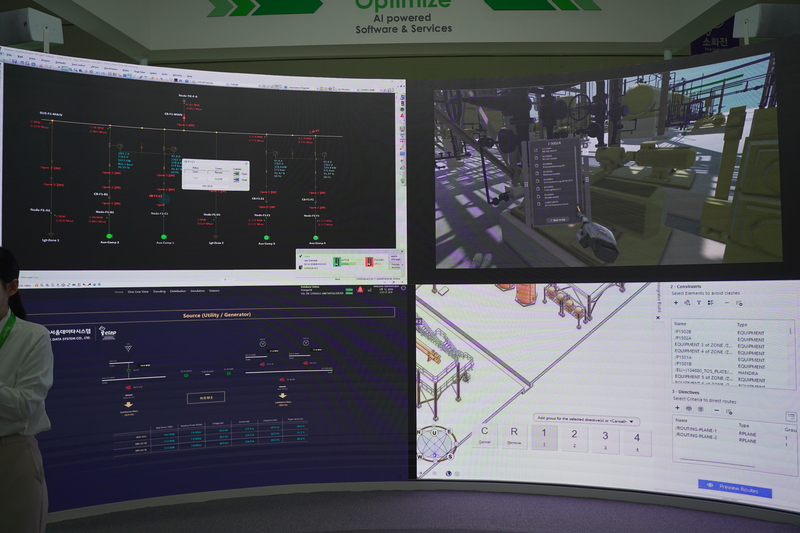
Task: Add a new directive with the plus icon
Action: click(677, 408)
